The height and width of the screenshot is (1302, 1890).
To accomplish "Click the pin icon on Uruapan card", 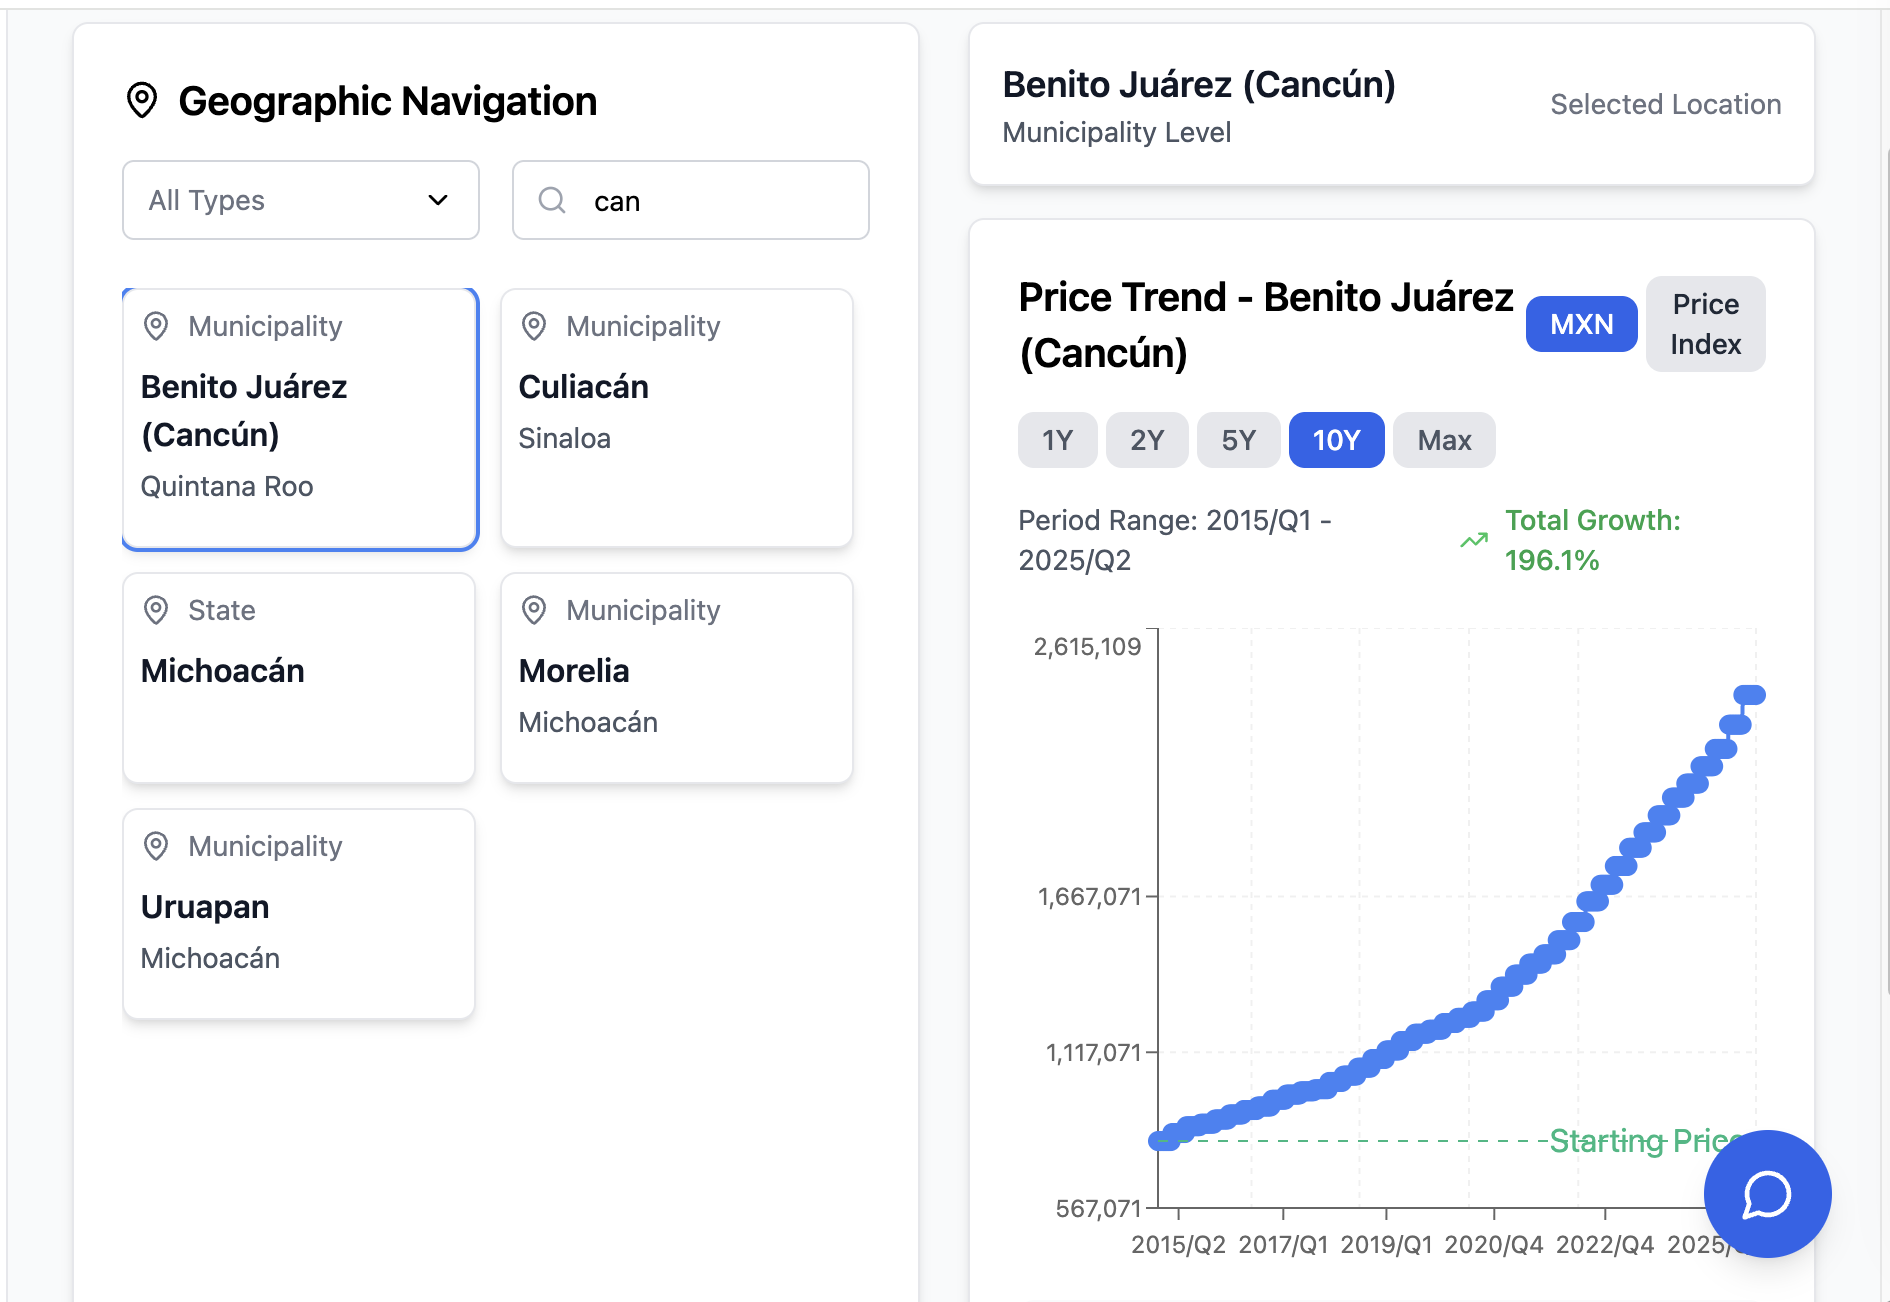I will point(156,846).
